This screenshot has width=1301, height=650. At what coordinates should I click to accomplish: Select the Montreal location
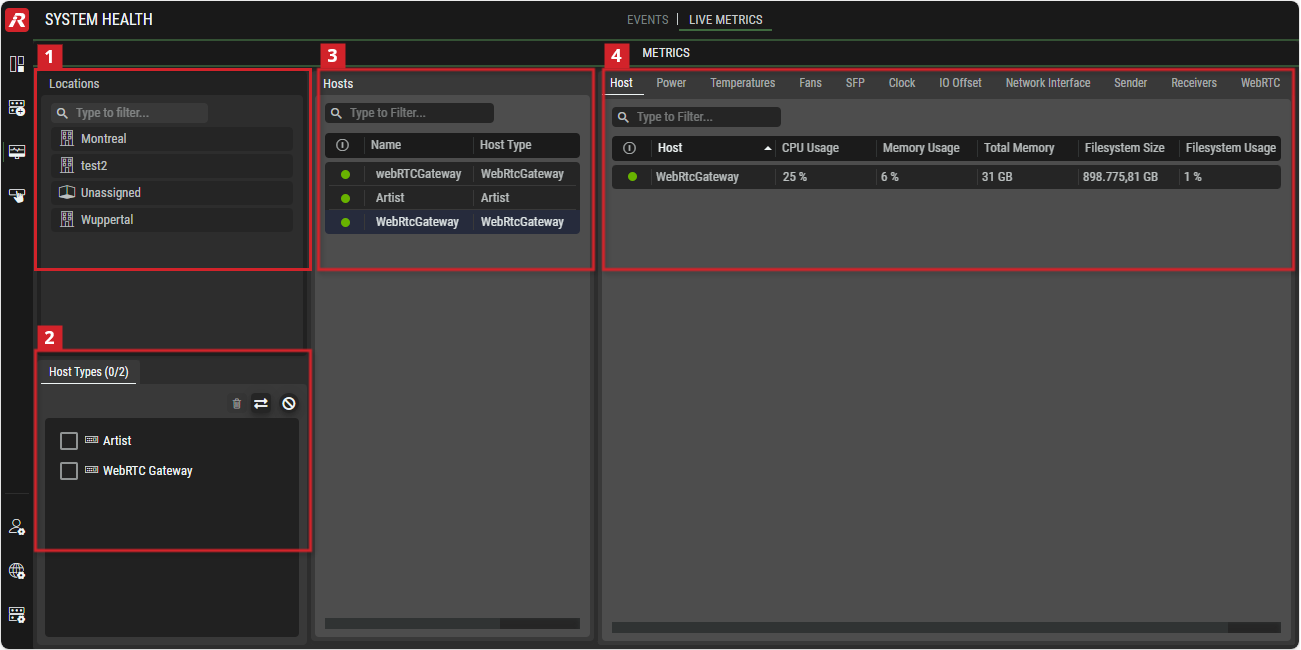tap(172, 139)
